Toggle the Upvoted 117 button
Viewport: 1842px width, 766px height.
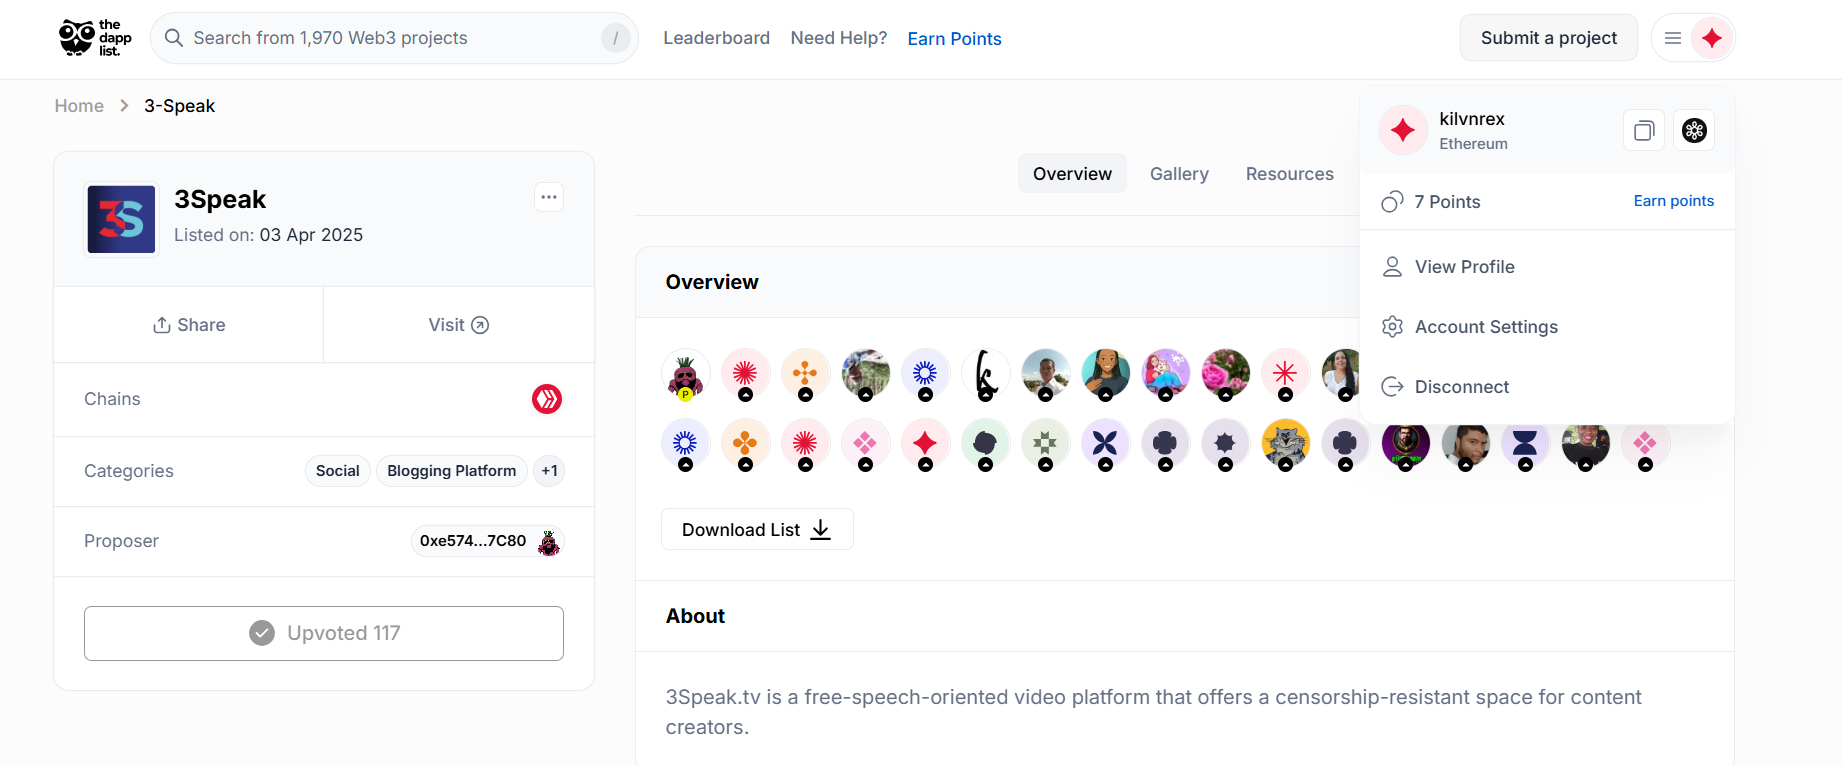[324, 633]
